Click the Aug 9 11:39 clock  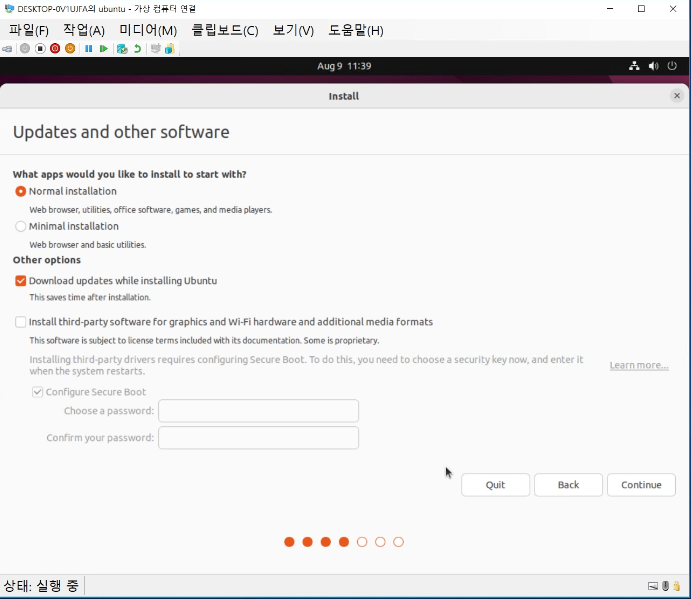[x=344, y=66]
